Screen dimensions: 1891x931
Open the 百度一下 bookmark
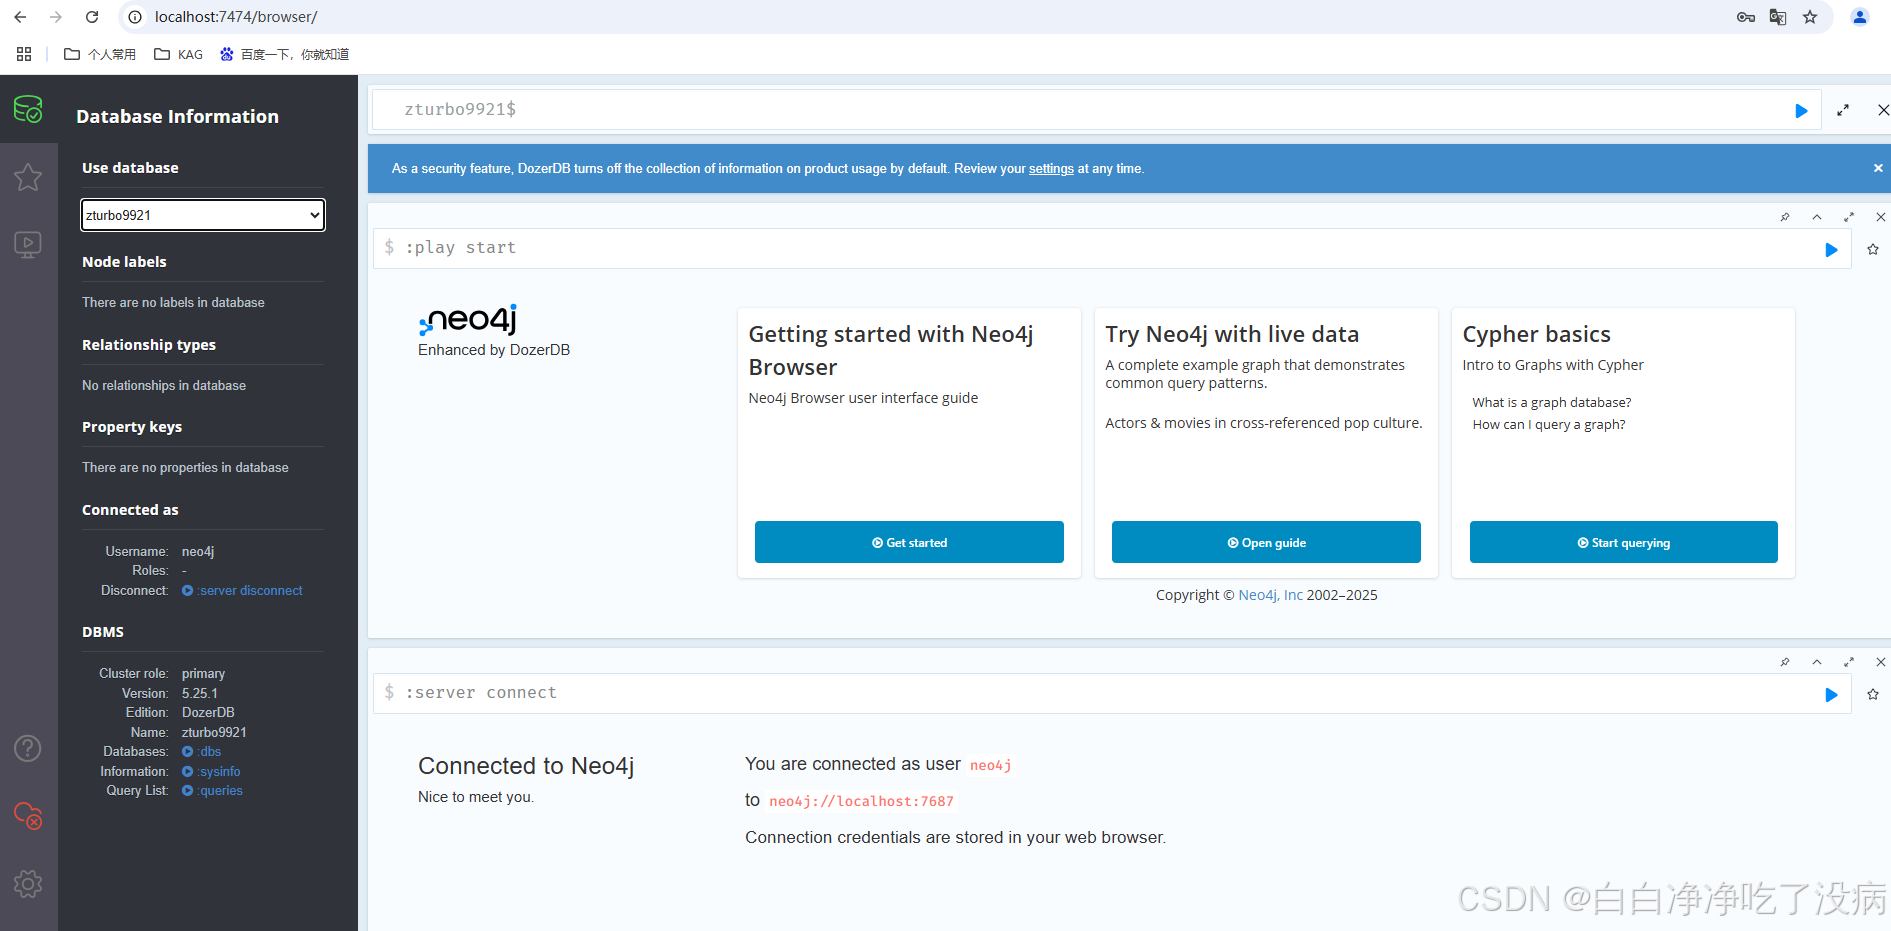[x=285, y=54]
